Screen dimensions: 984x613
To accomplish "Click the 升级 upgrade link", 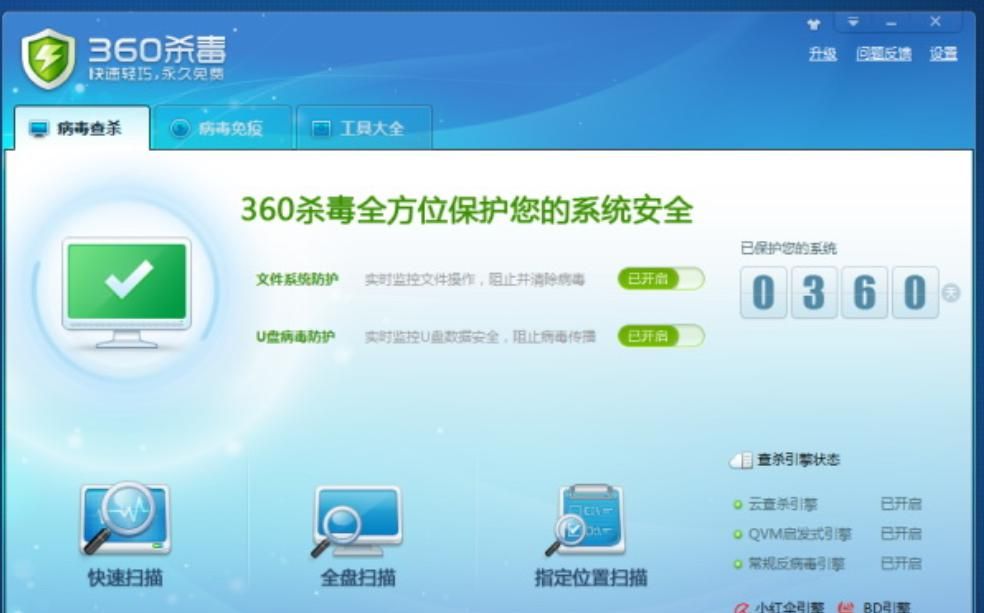I will coord(823,54).
